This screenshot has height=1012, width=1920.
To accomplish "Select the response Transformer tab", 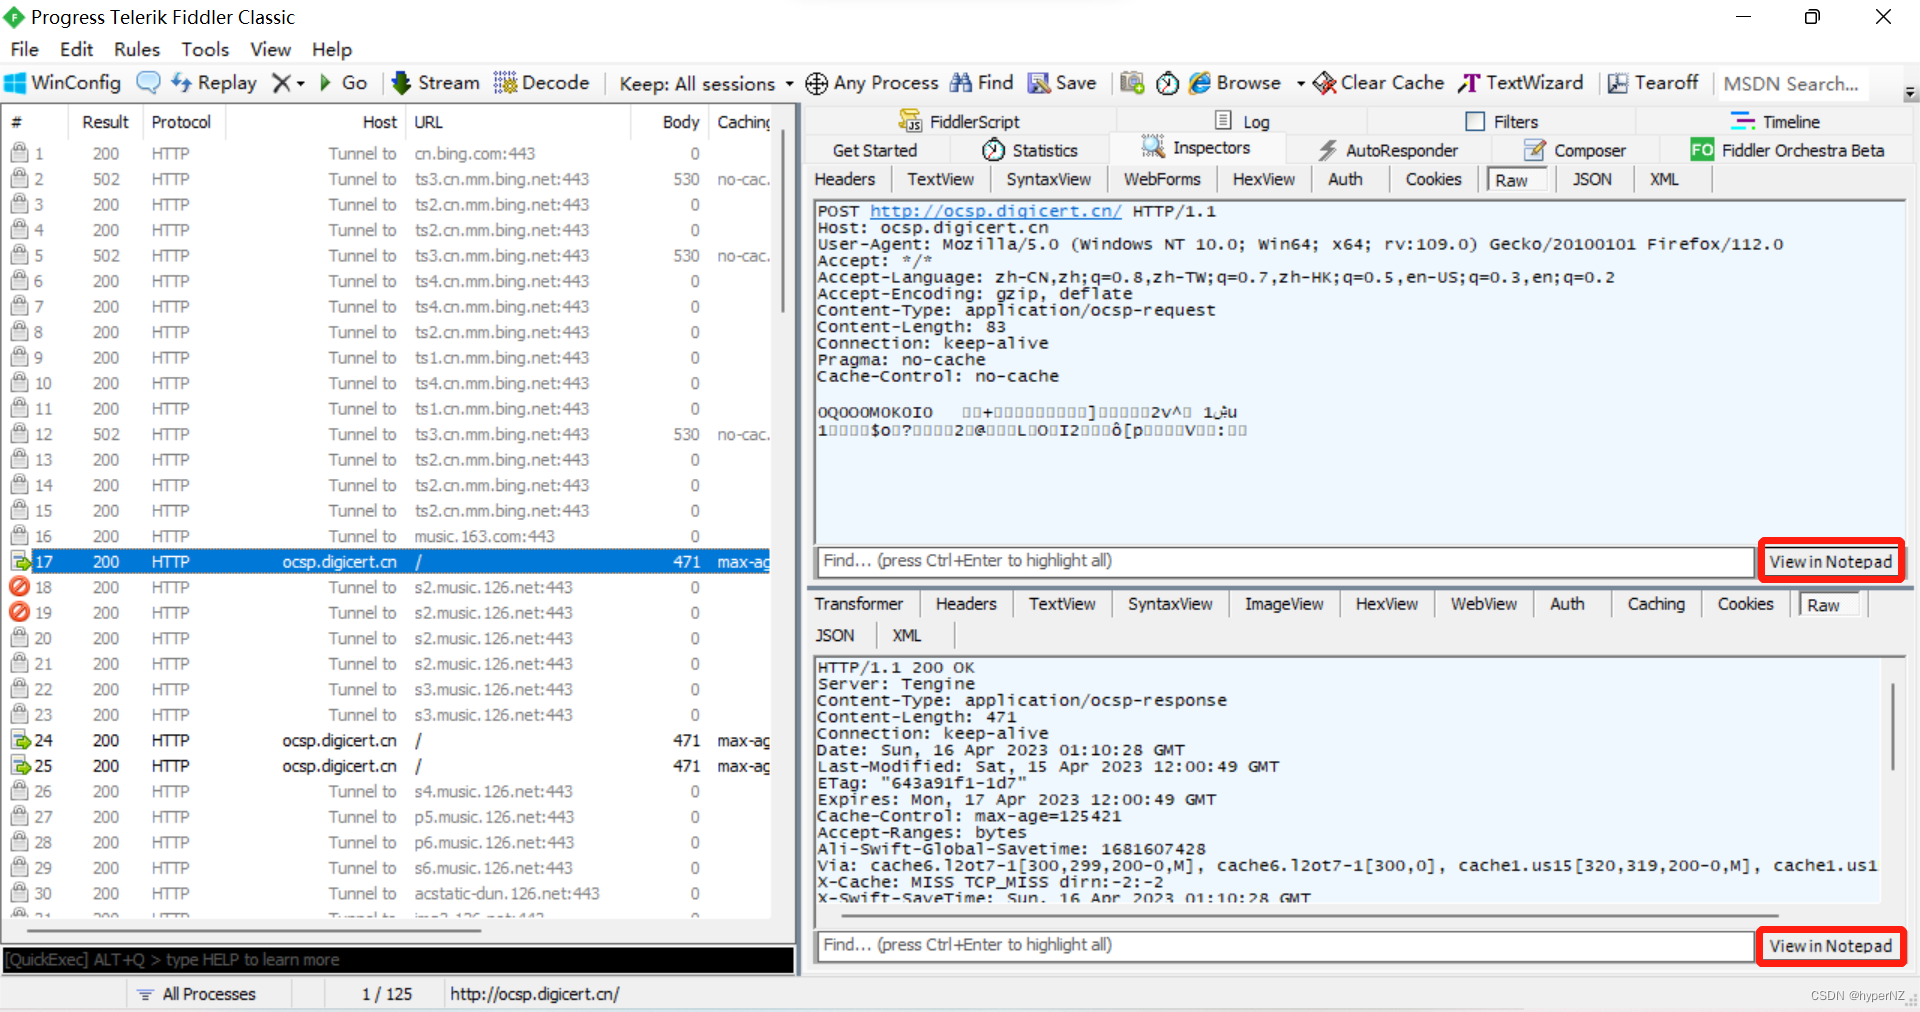I will point(858,604).
